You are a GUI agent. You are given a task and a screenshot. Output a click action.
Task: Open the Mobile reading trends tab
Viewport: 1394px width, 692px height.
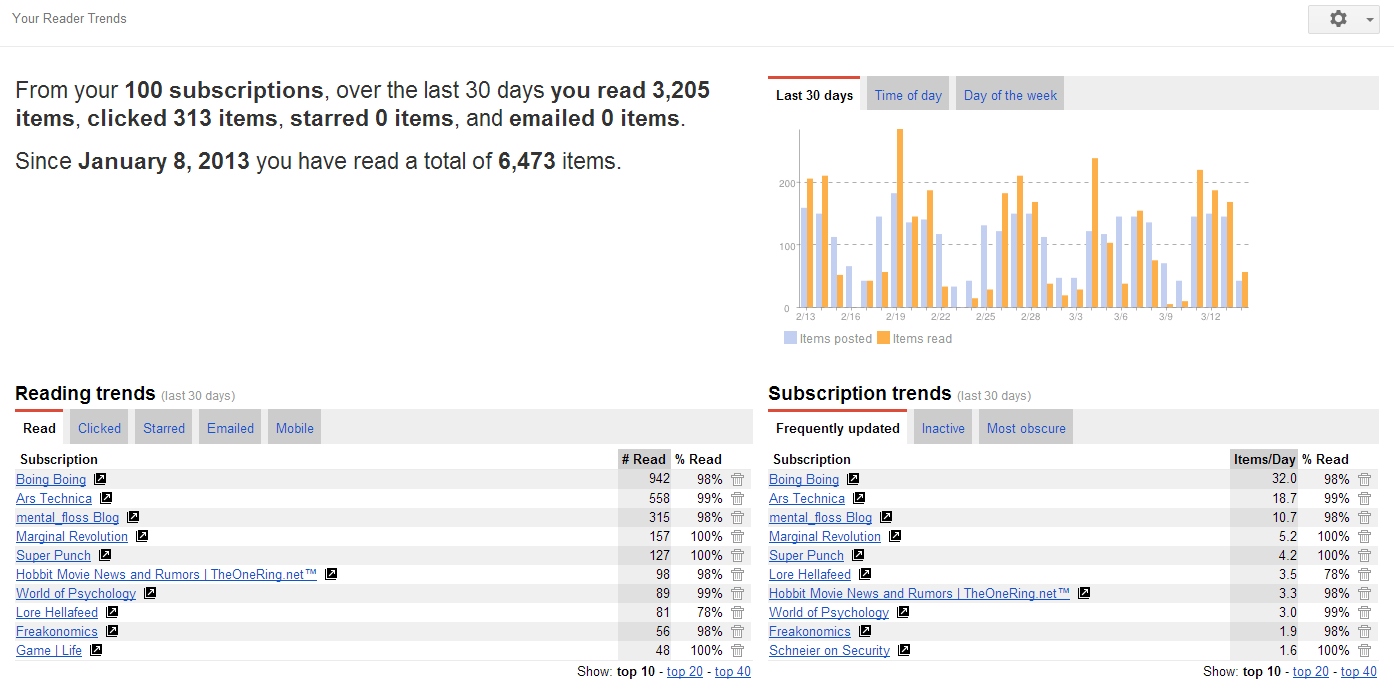click(x=295, y=428)
